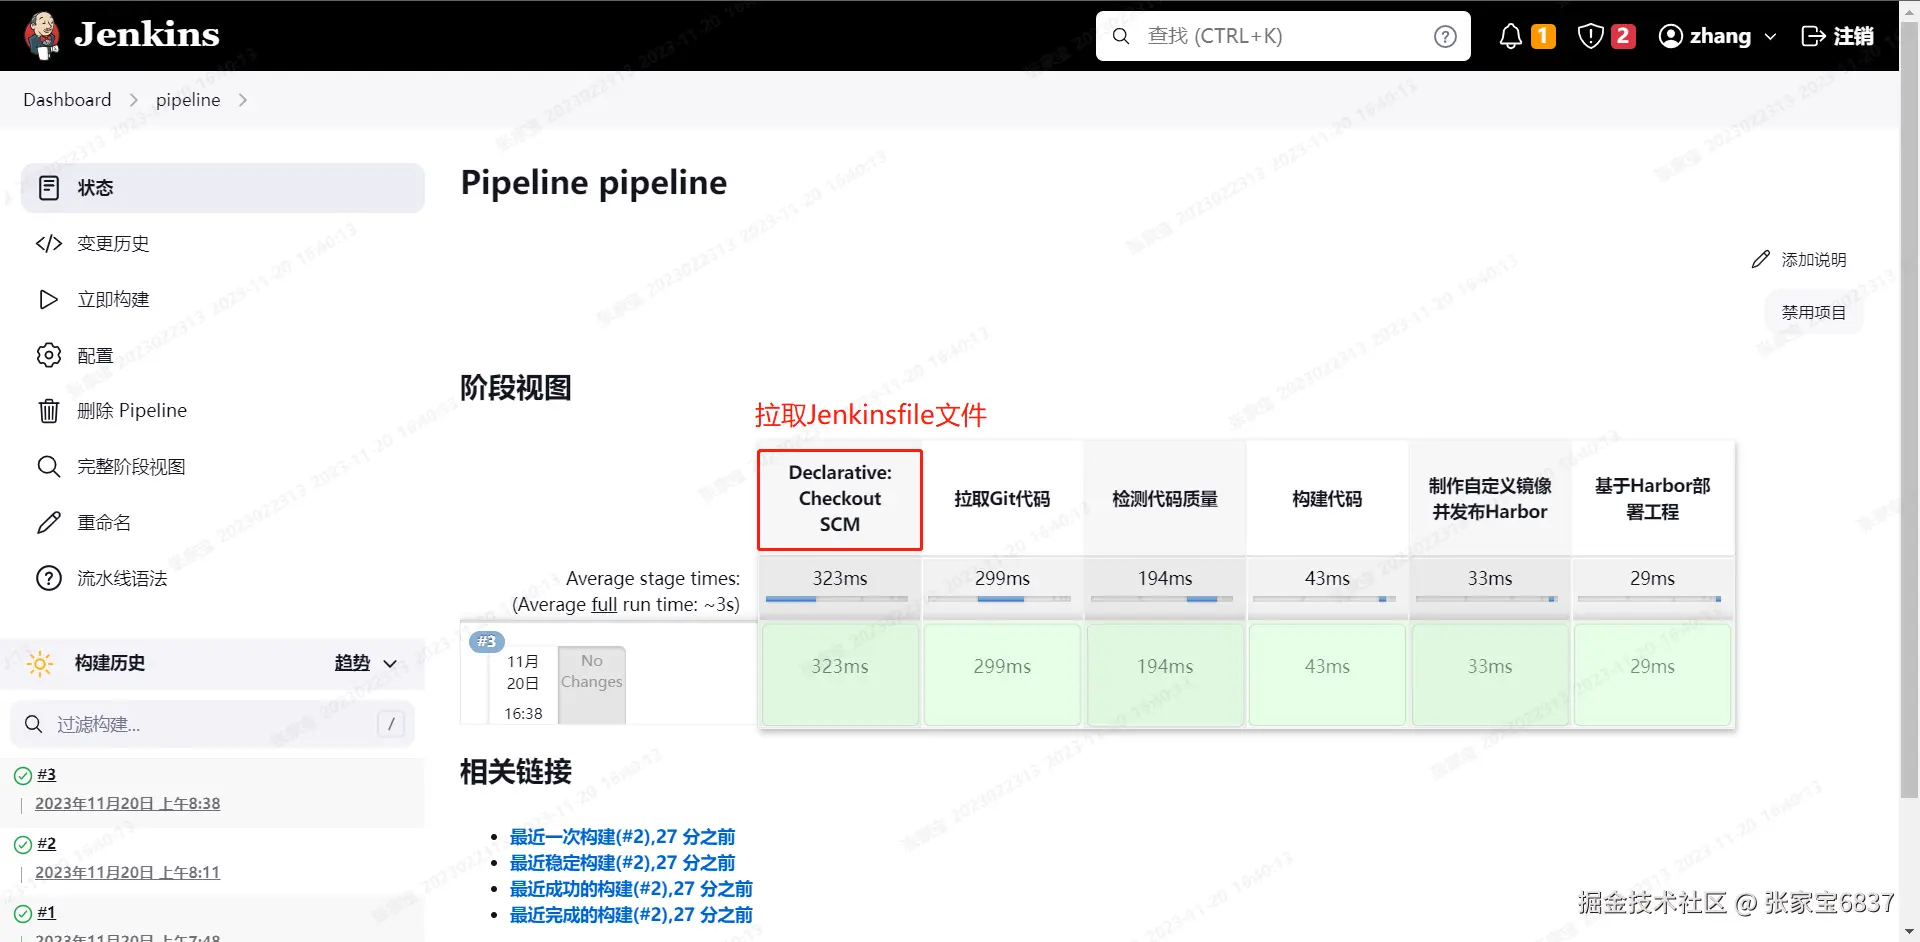Open 最近完成的构建(#2) link
The image size is (1920, 942).
[631, 915]
